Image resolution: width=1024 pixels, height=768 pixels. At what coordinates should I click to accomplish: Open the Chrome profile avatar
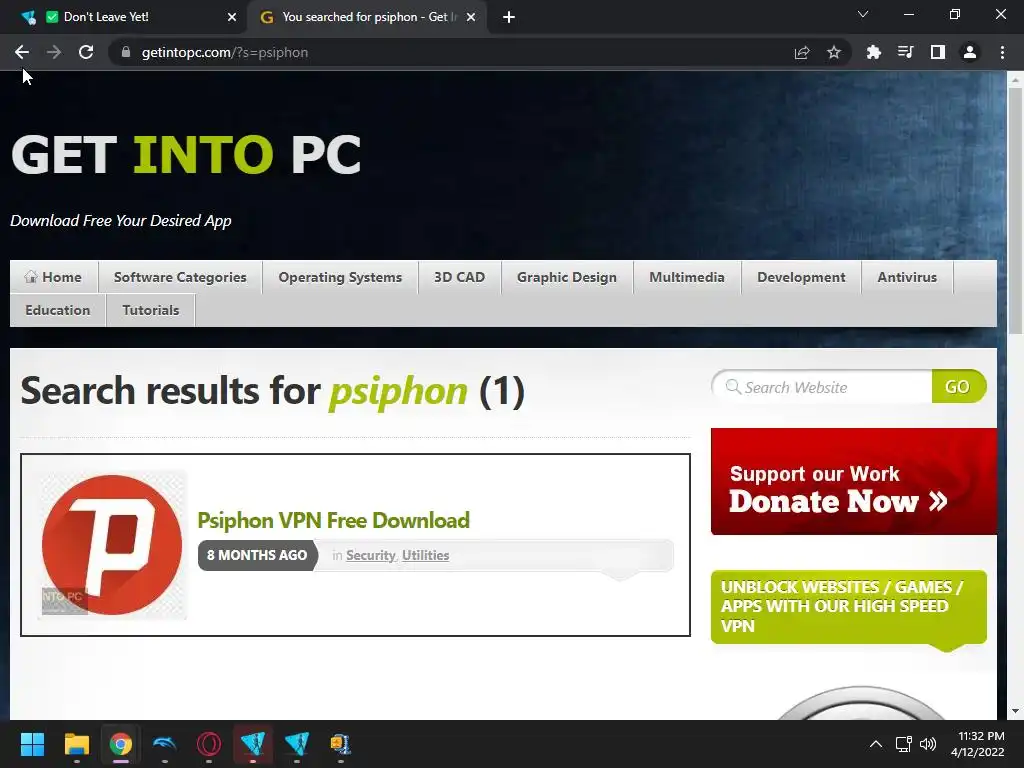(969, 52)
